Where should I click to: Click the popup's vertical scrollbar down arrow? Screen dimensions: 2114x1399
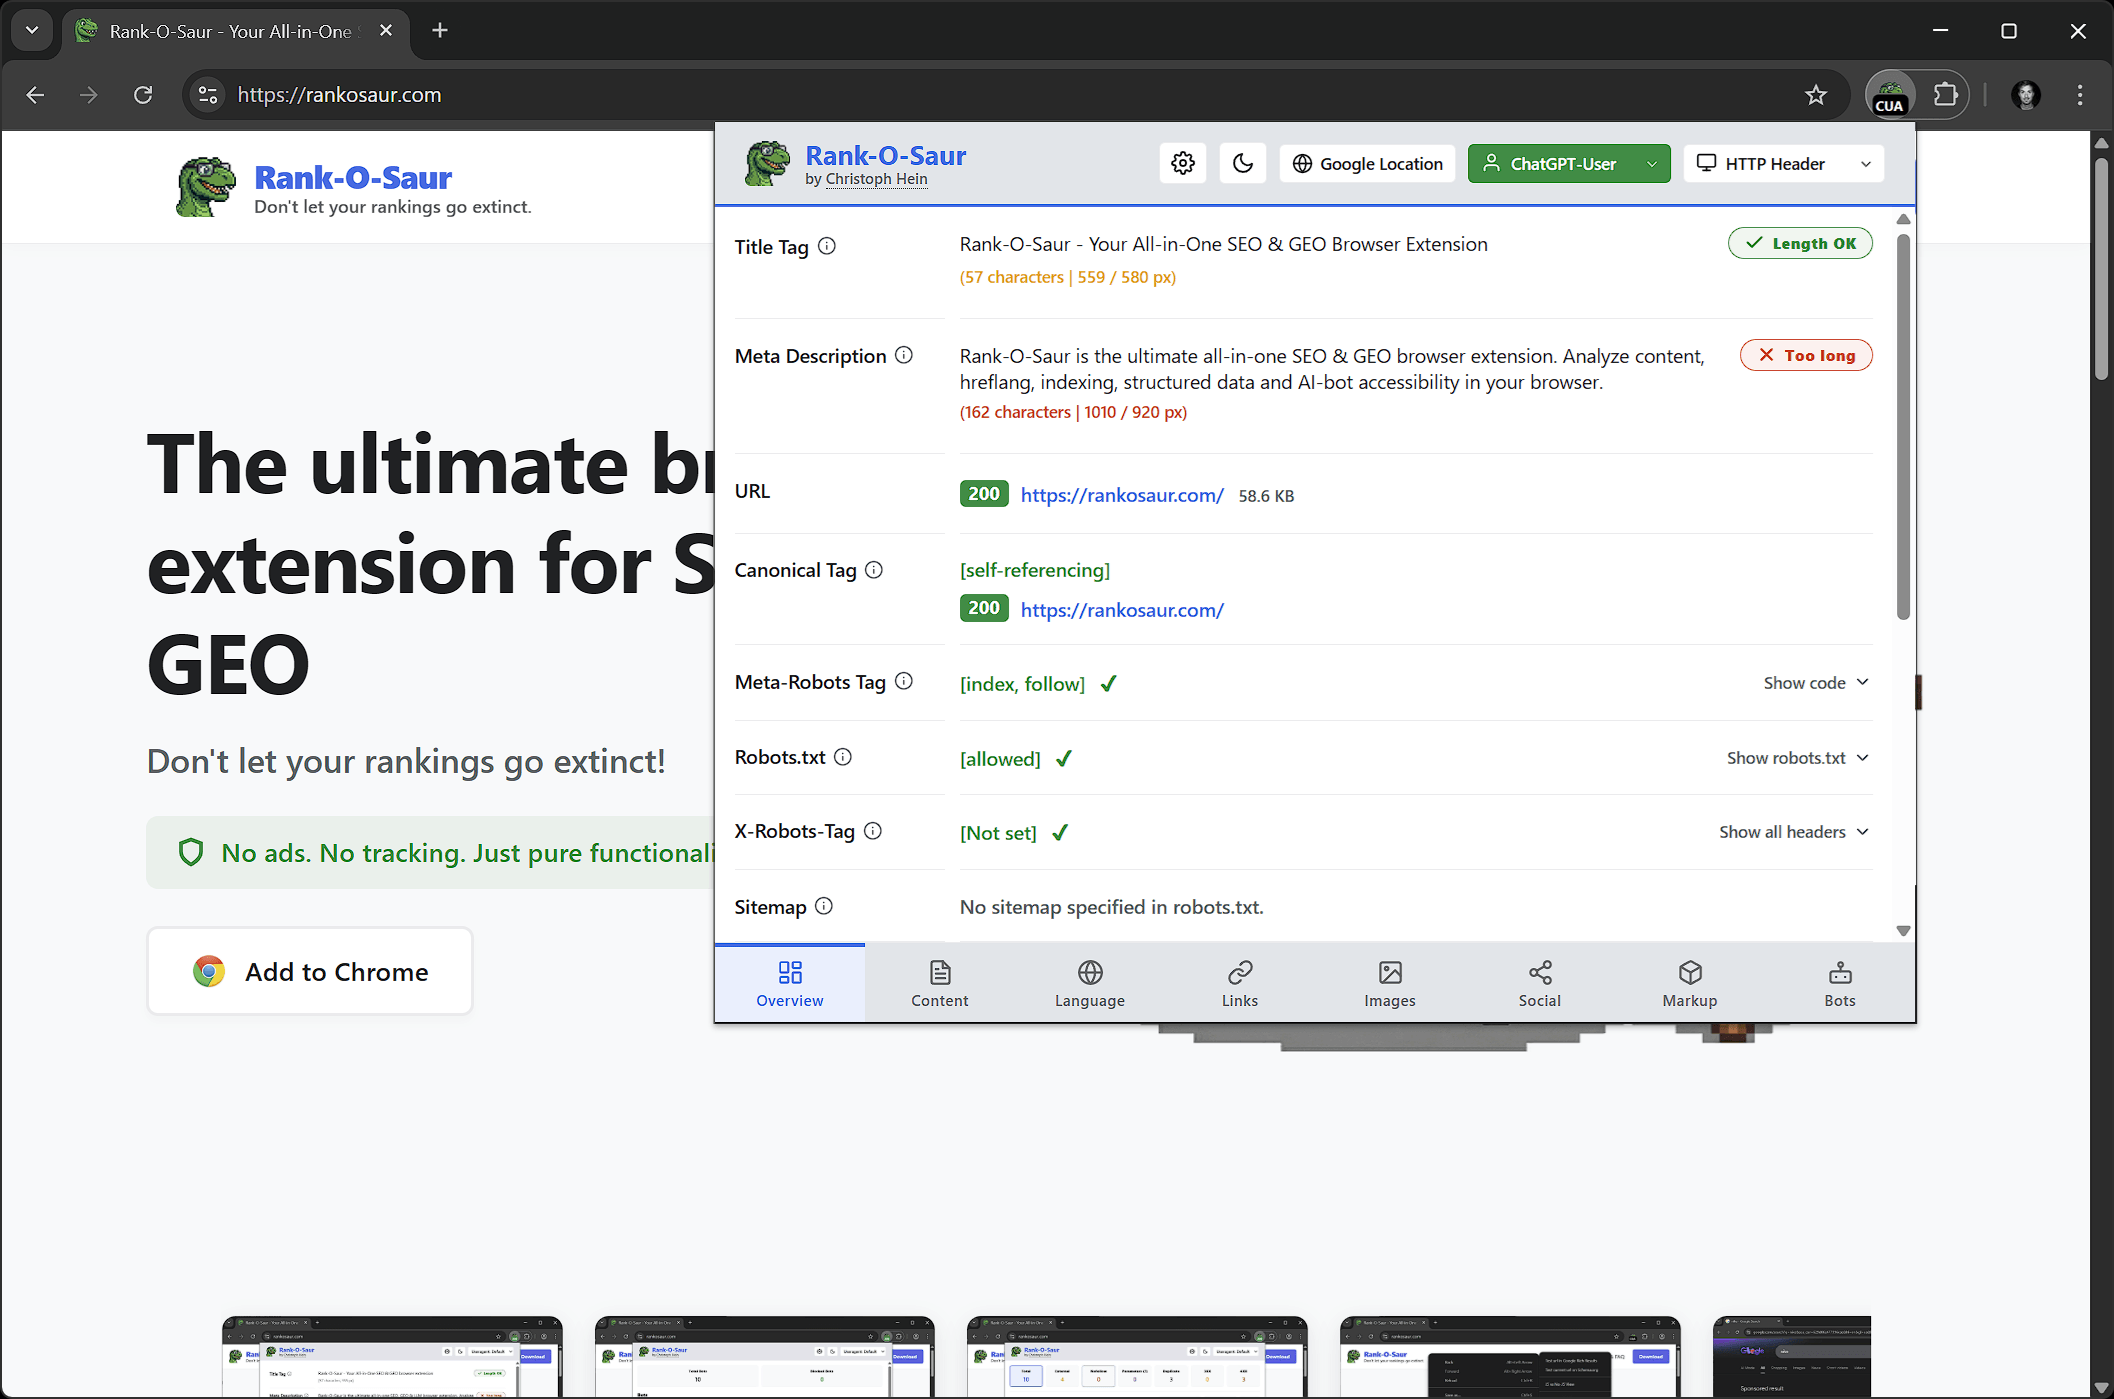[1903, 930]
